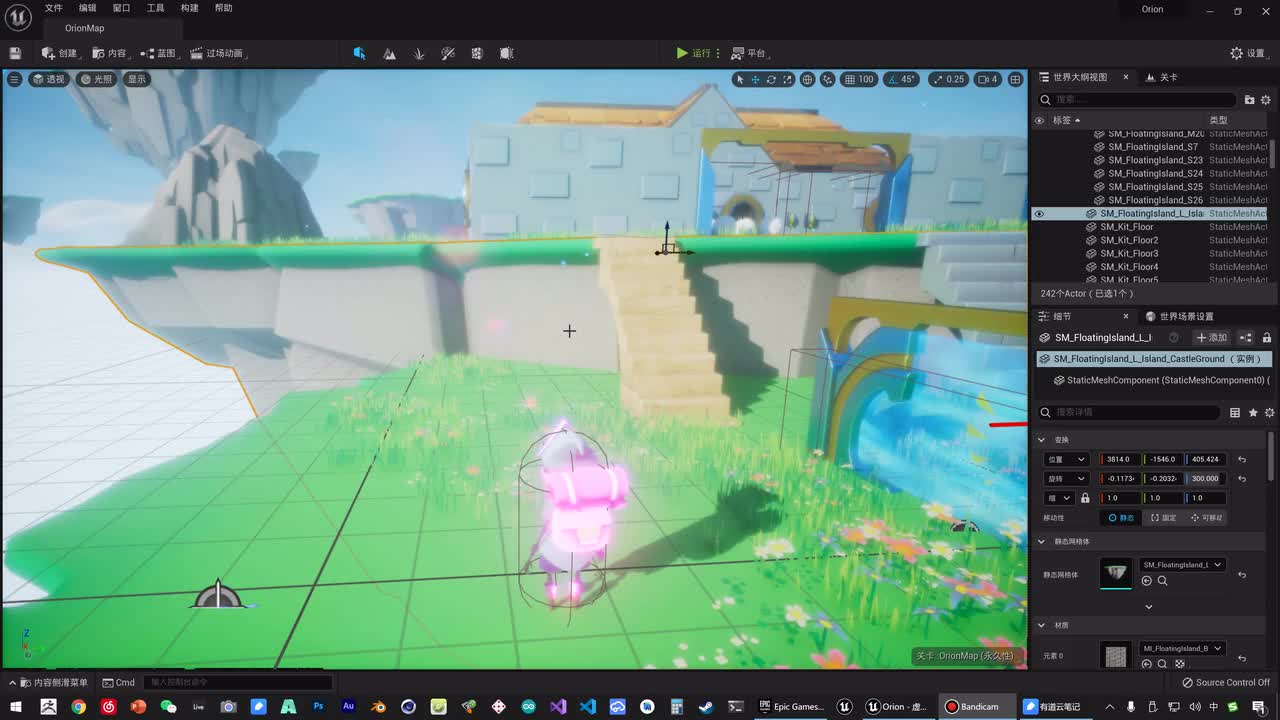Open 旋转 (Rotation) type dropdown
The image size is (1280, 720).
coord(1067,478)
